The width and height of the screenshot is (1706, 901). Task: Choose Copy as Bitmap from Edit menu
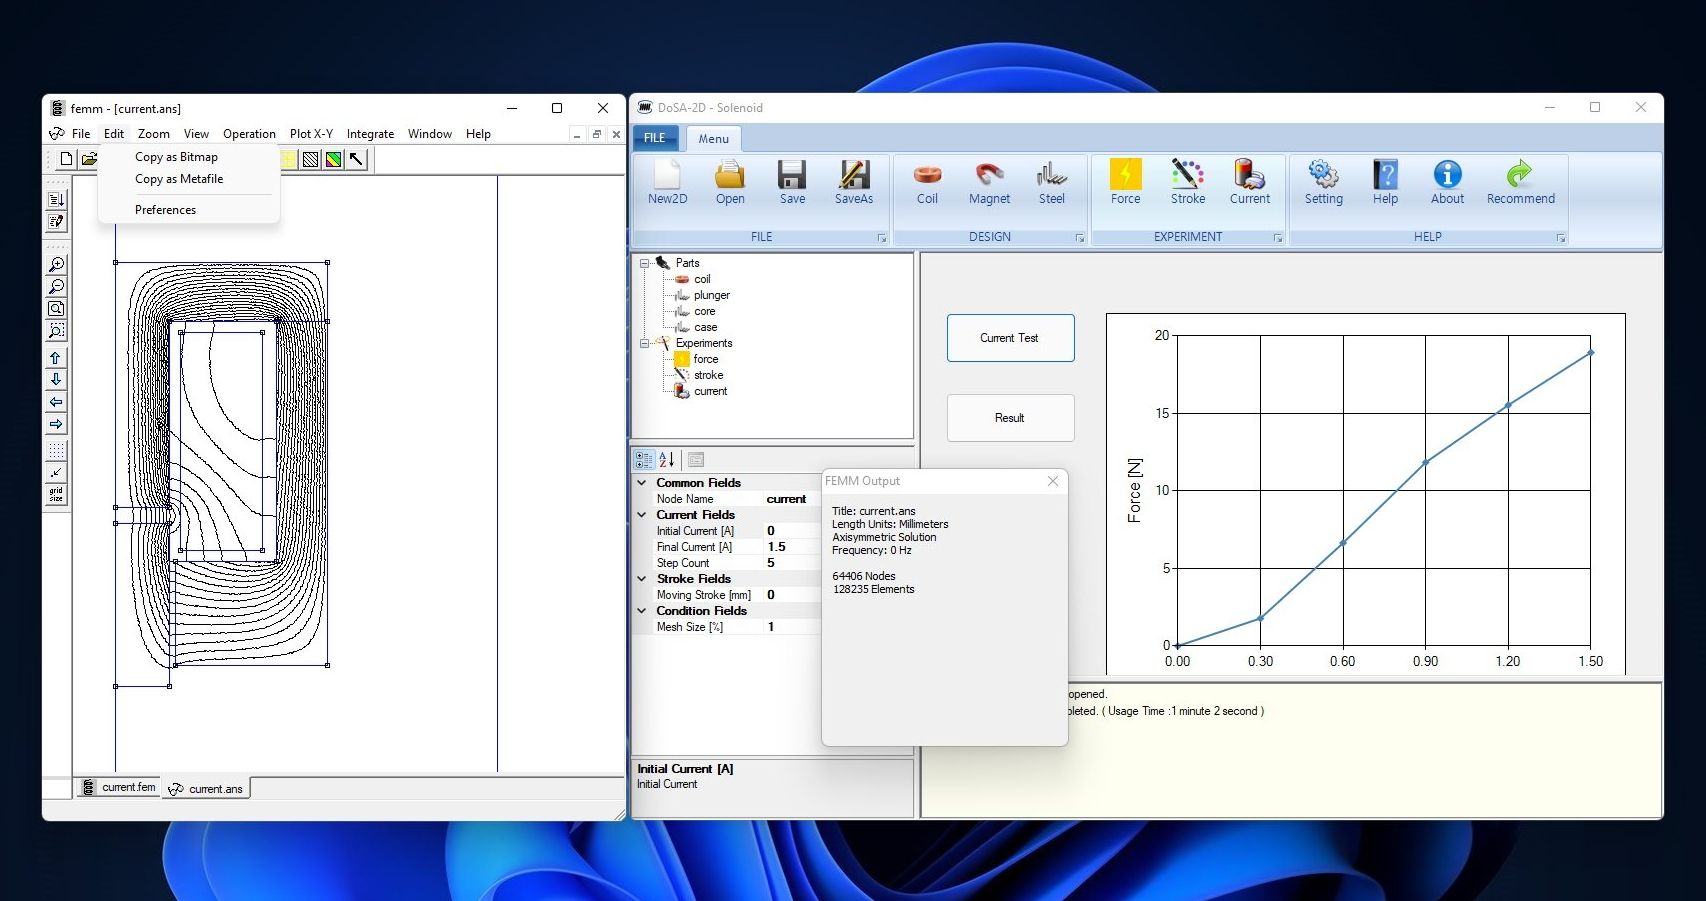pos(176,157)
